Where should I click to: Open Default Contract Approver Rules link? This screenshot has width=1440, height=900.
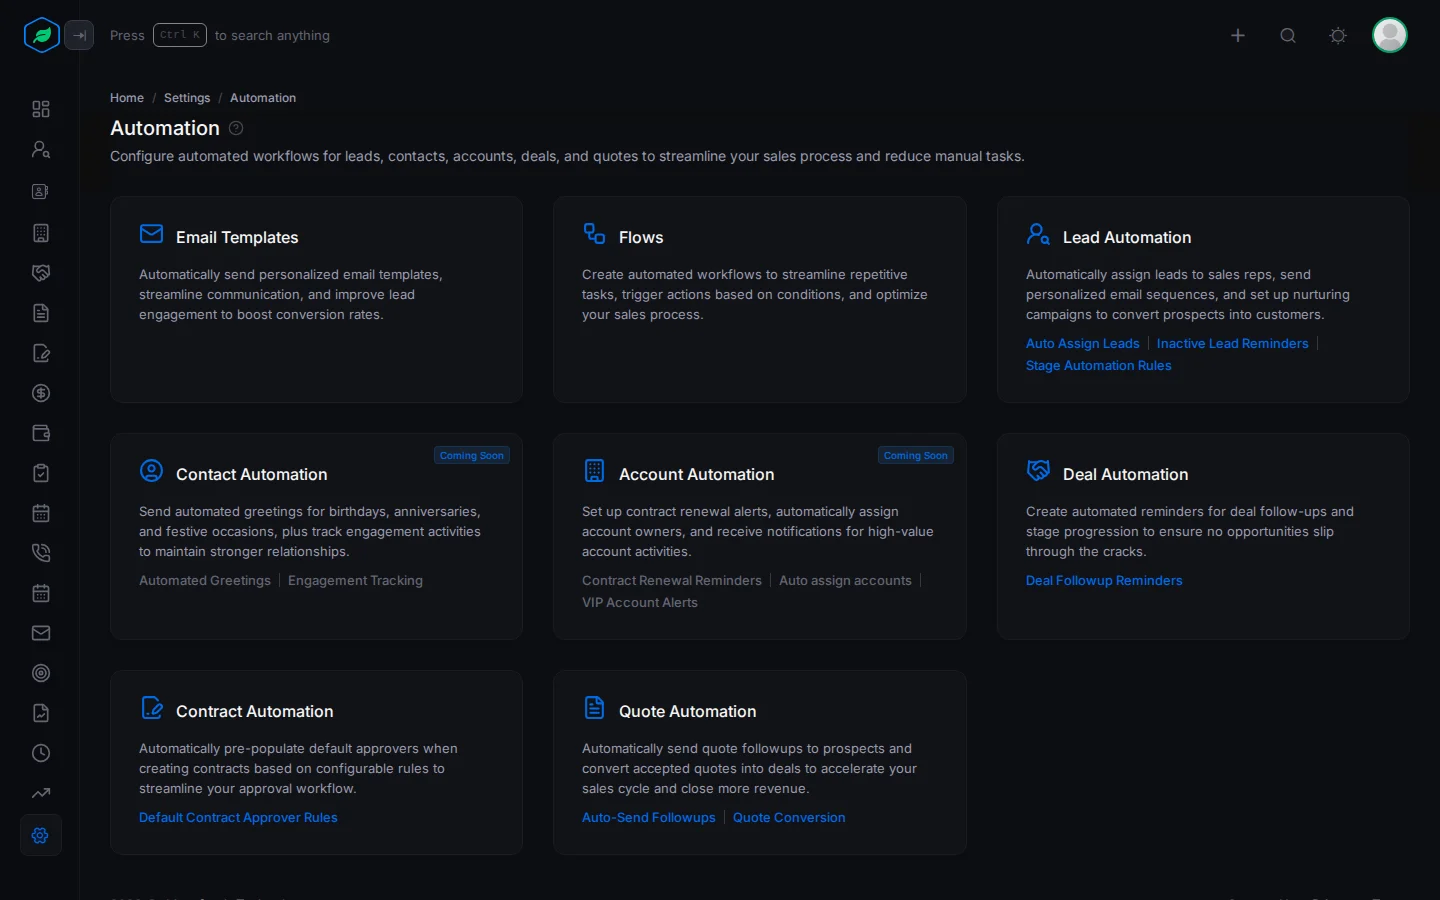pos(238,817)
